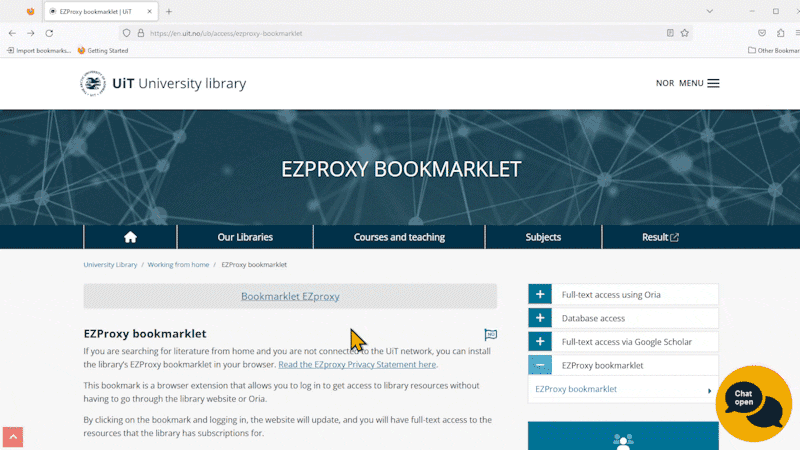800x450 pixels.
Task: Collapse EZProxy bookmarklet minus button
Action: click(x=540, y=365)
